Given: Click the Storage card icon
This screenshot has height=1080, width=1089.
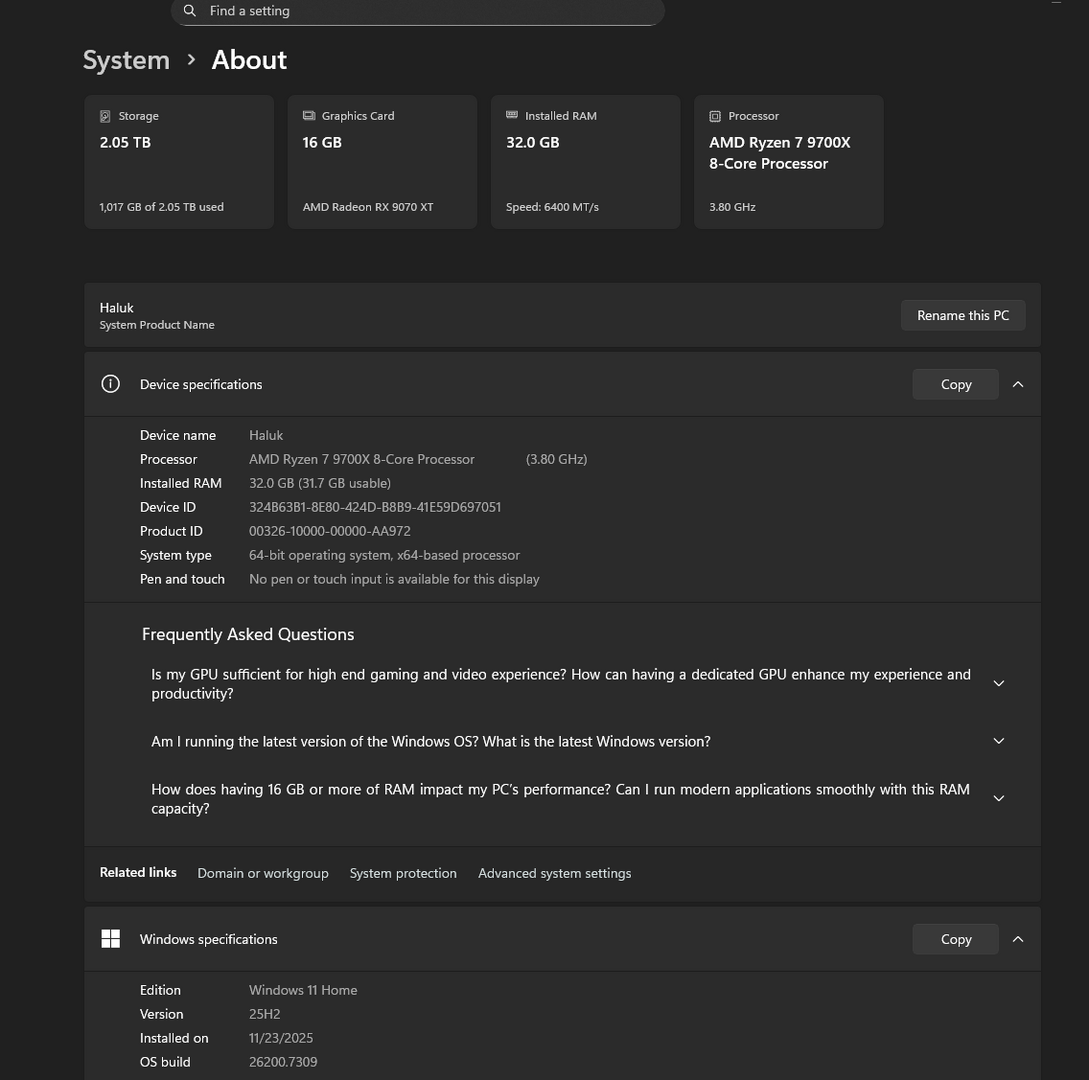Looking at the screenshot, I should [x=105, y=116].
